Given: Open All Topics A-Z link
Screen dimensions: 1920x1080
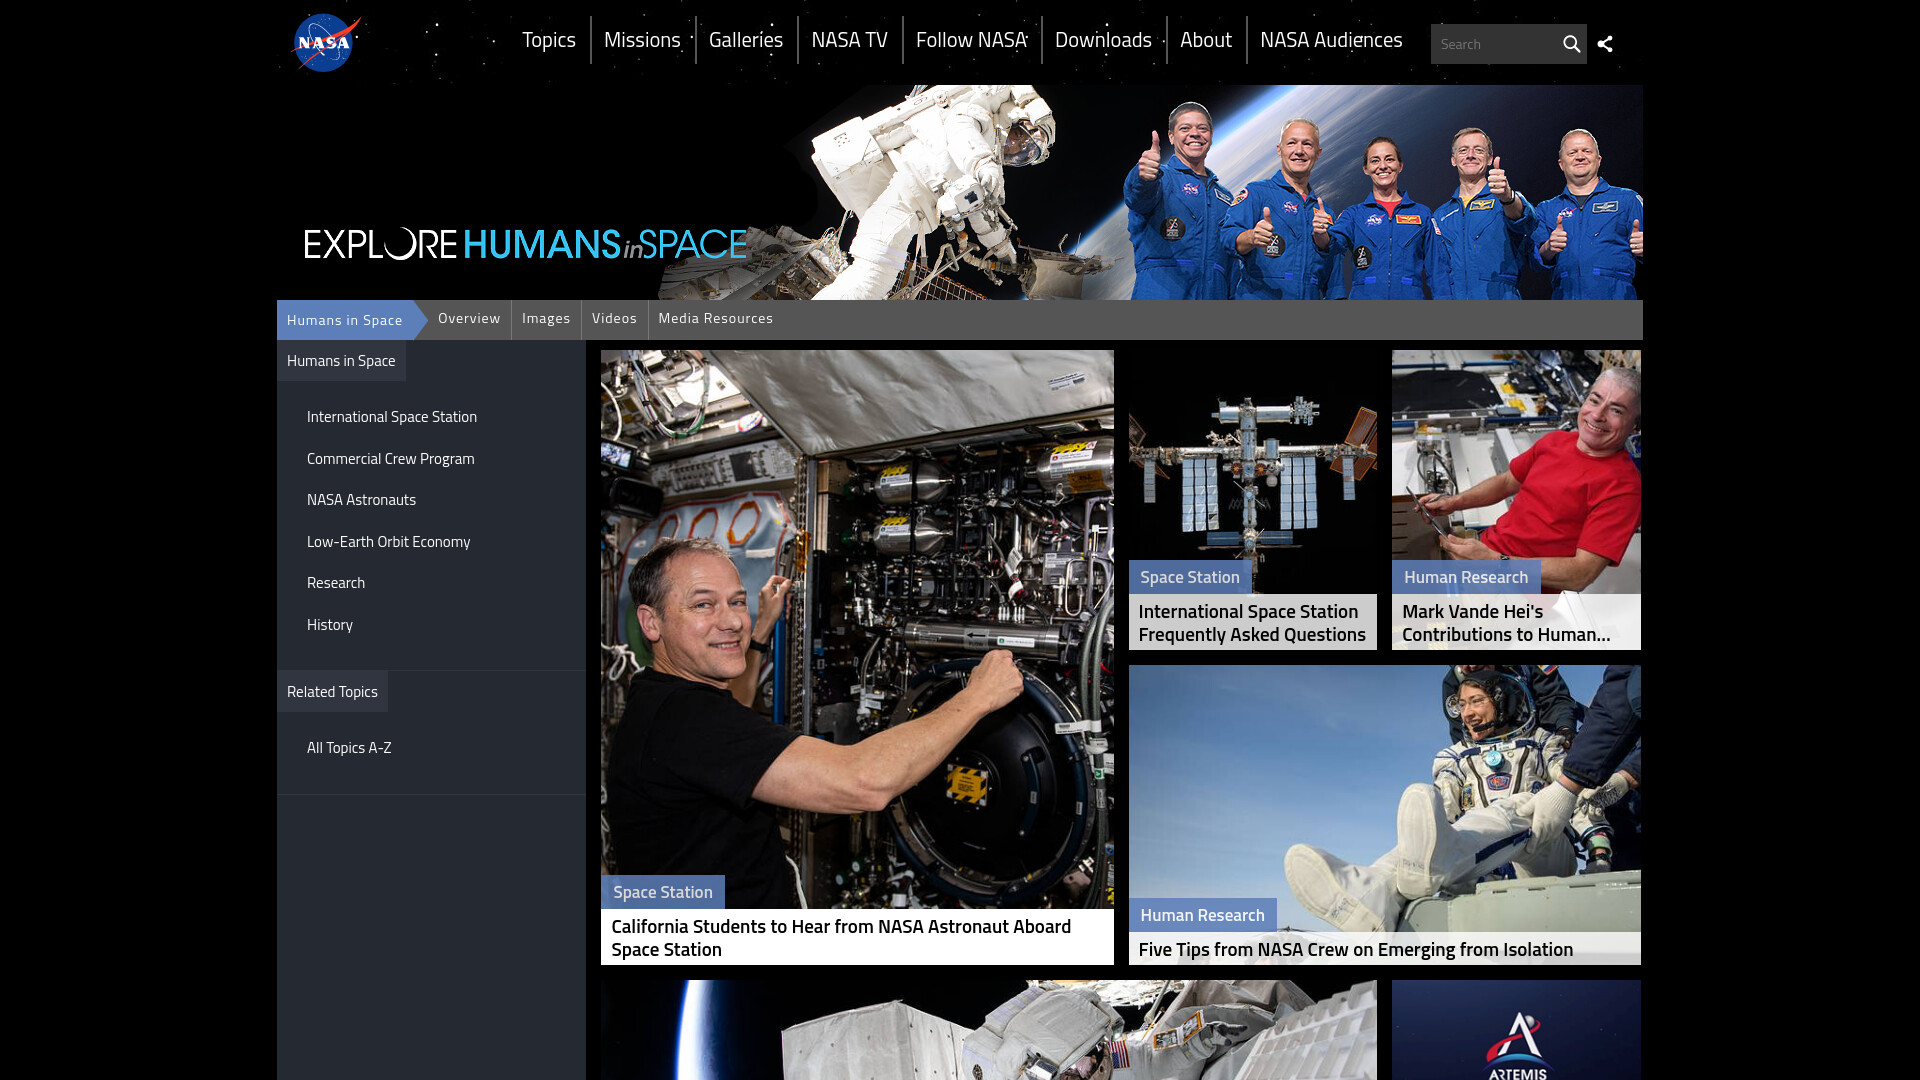Looking at the screenshot, I should coord(349,748).
